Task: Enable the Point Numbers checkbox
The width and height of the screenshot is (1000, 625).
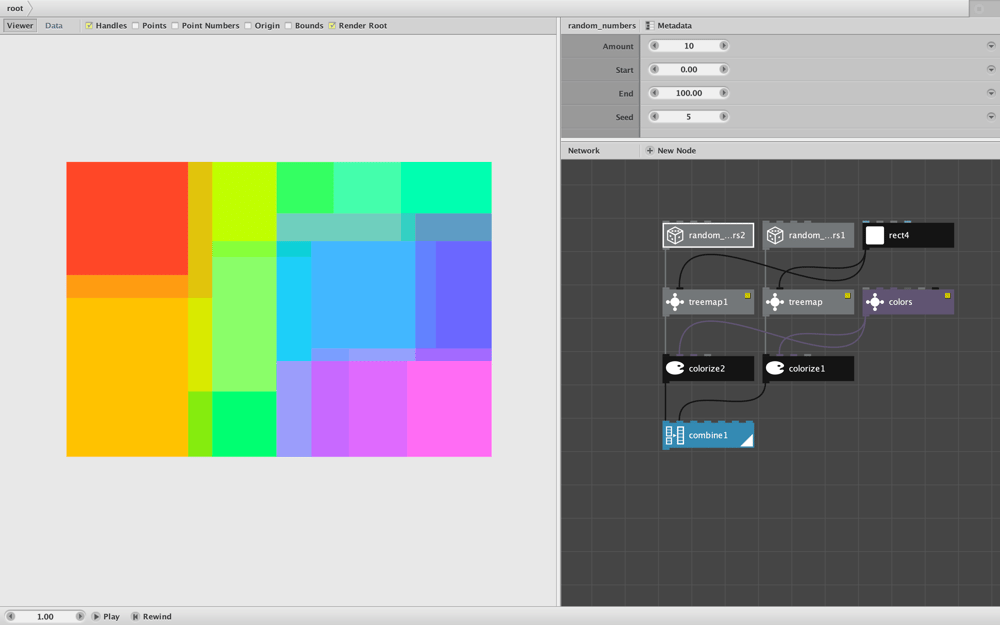Action: click(175, 26)
